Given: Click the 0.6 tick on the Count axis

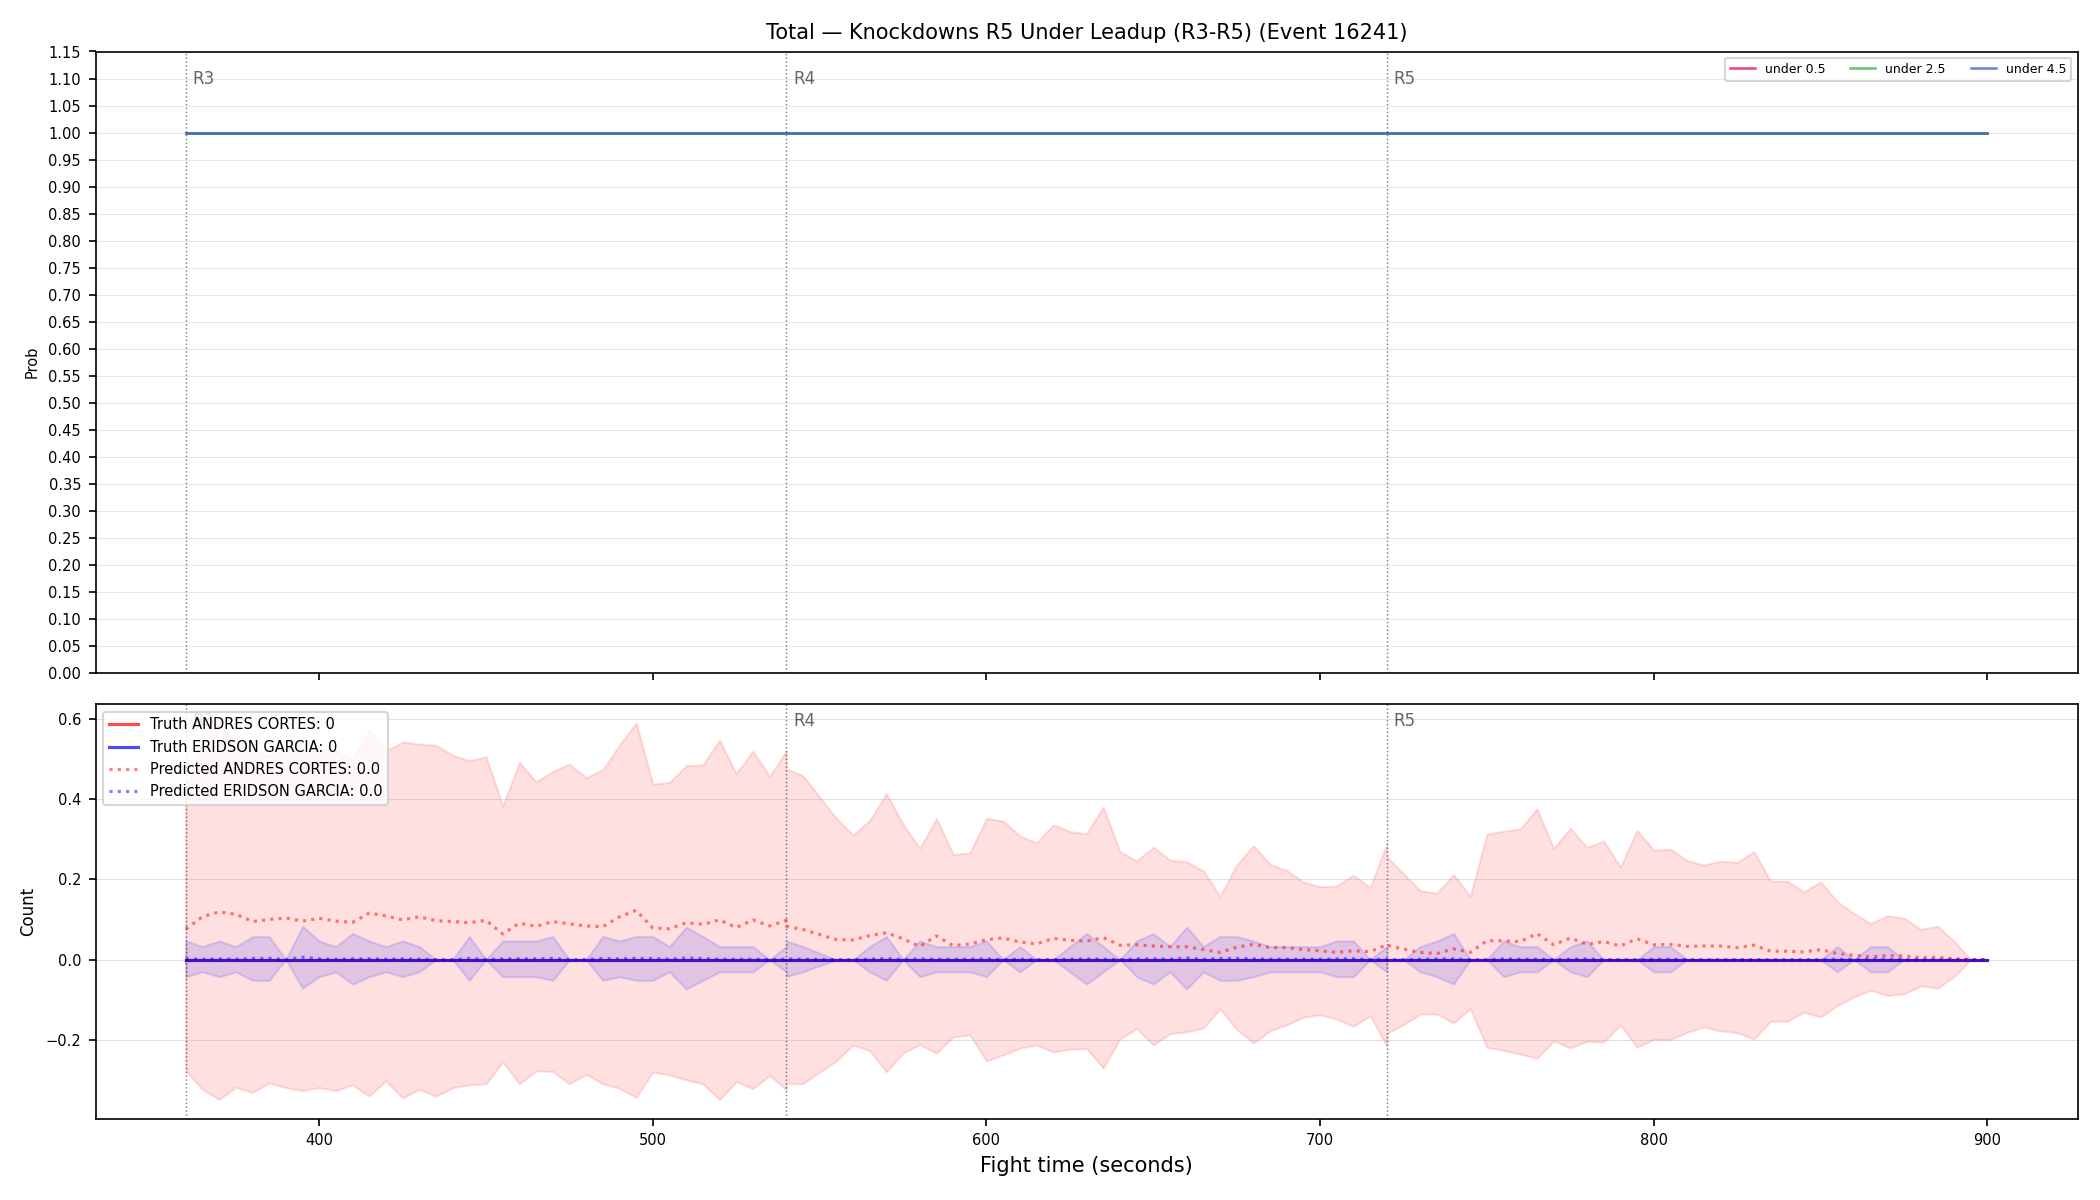Looking at the screenshot, I should tap(69, 719).
